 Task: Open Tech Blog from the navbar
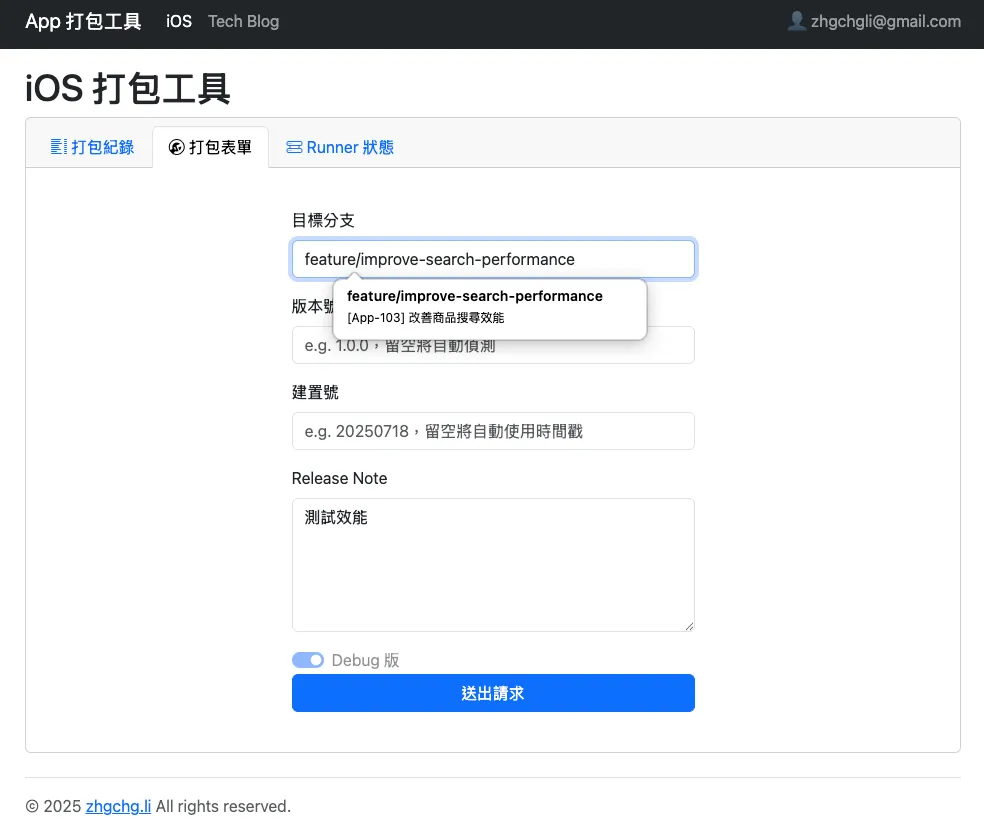pyautogui.click(x=243, y=21)
